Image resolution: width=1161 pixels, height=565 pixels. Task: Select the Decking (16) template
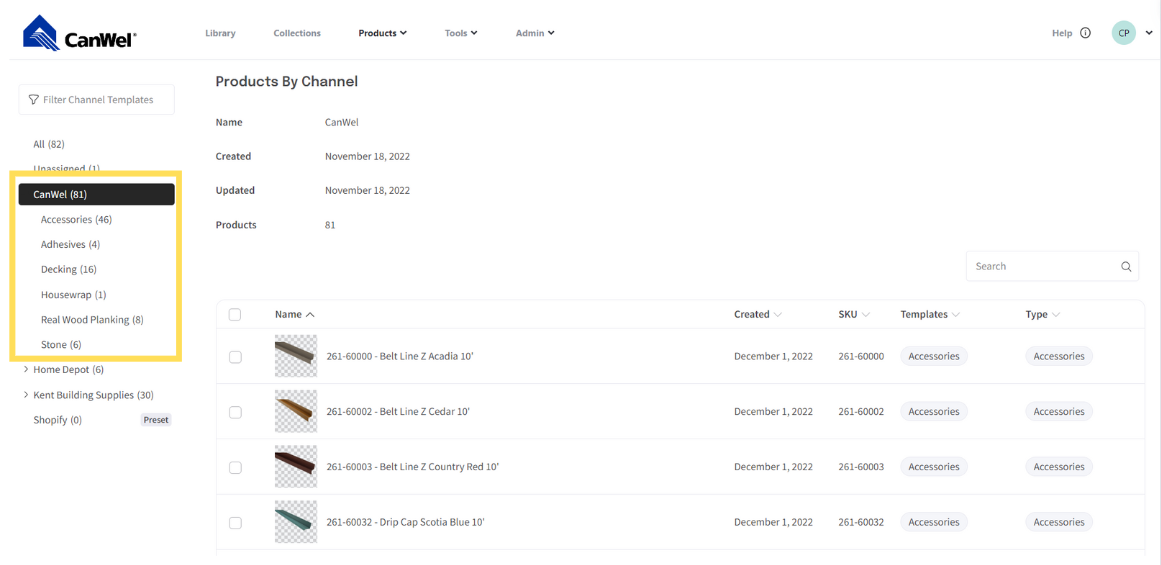(68, 269)
